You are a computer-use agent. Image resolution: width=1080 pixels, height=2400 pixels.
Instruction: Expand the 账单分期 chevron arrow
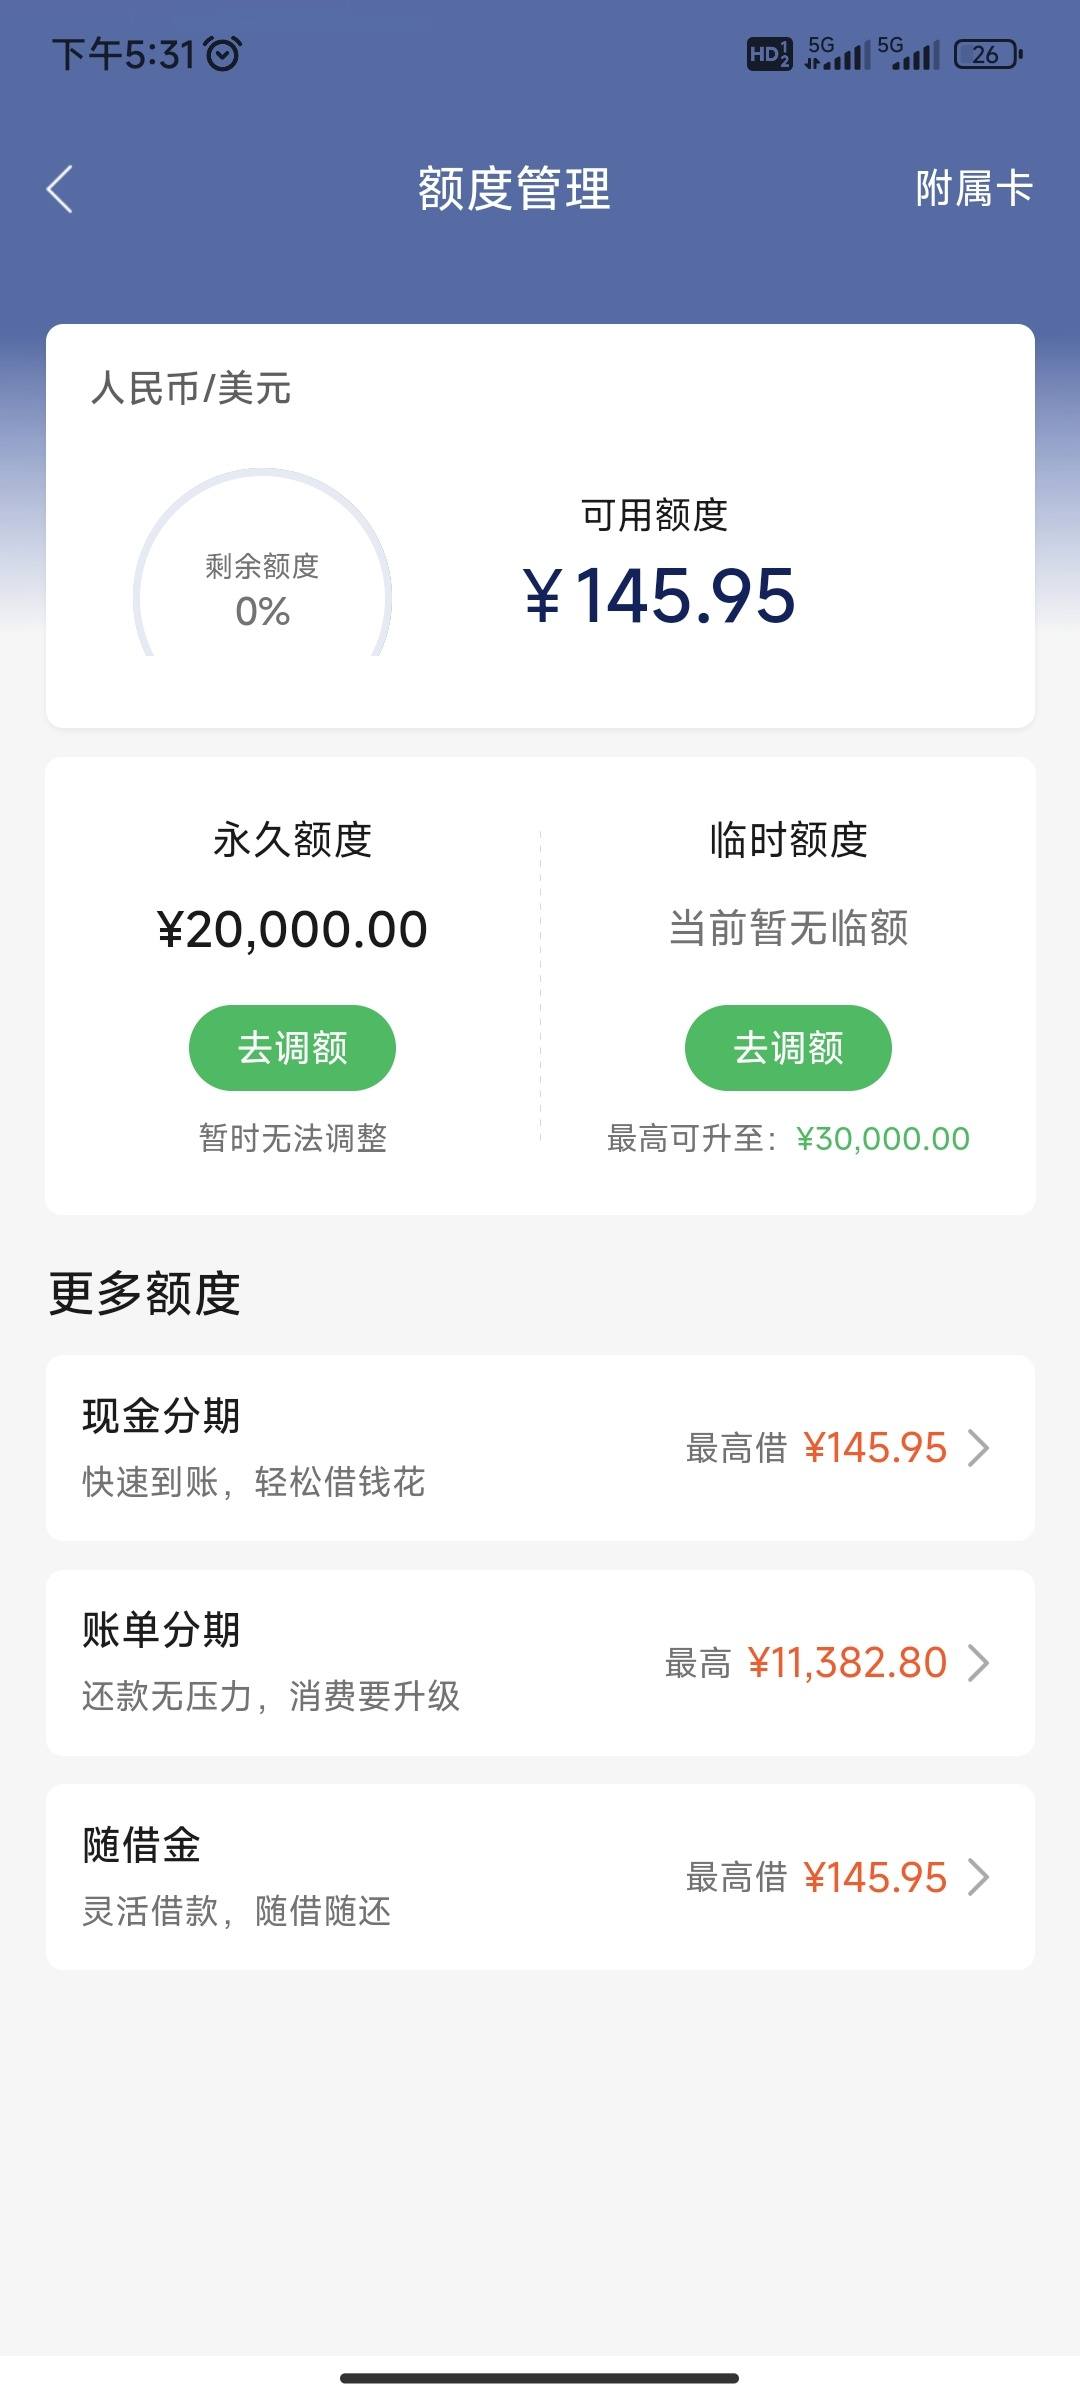978,1663
